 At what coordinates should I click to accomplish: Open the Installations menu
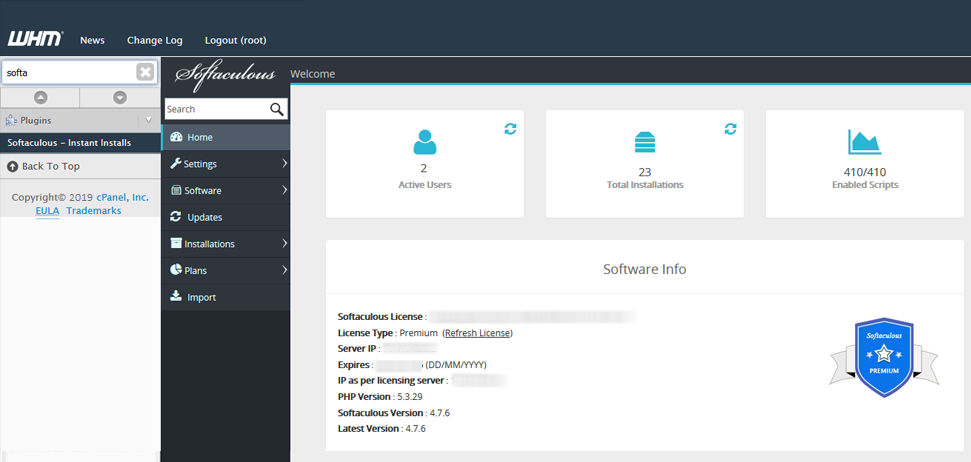click(x=225, y=244)
